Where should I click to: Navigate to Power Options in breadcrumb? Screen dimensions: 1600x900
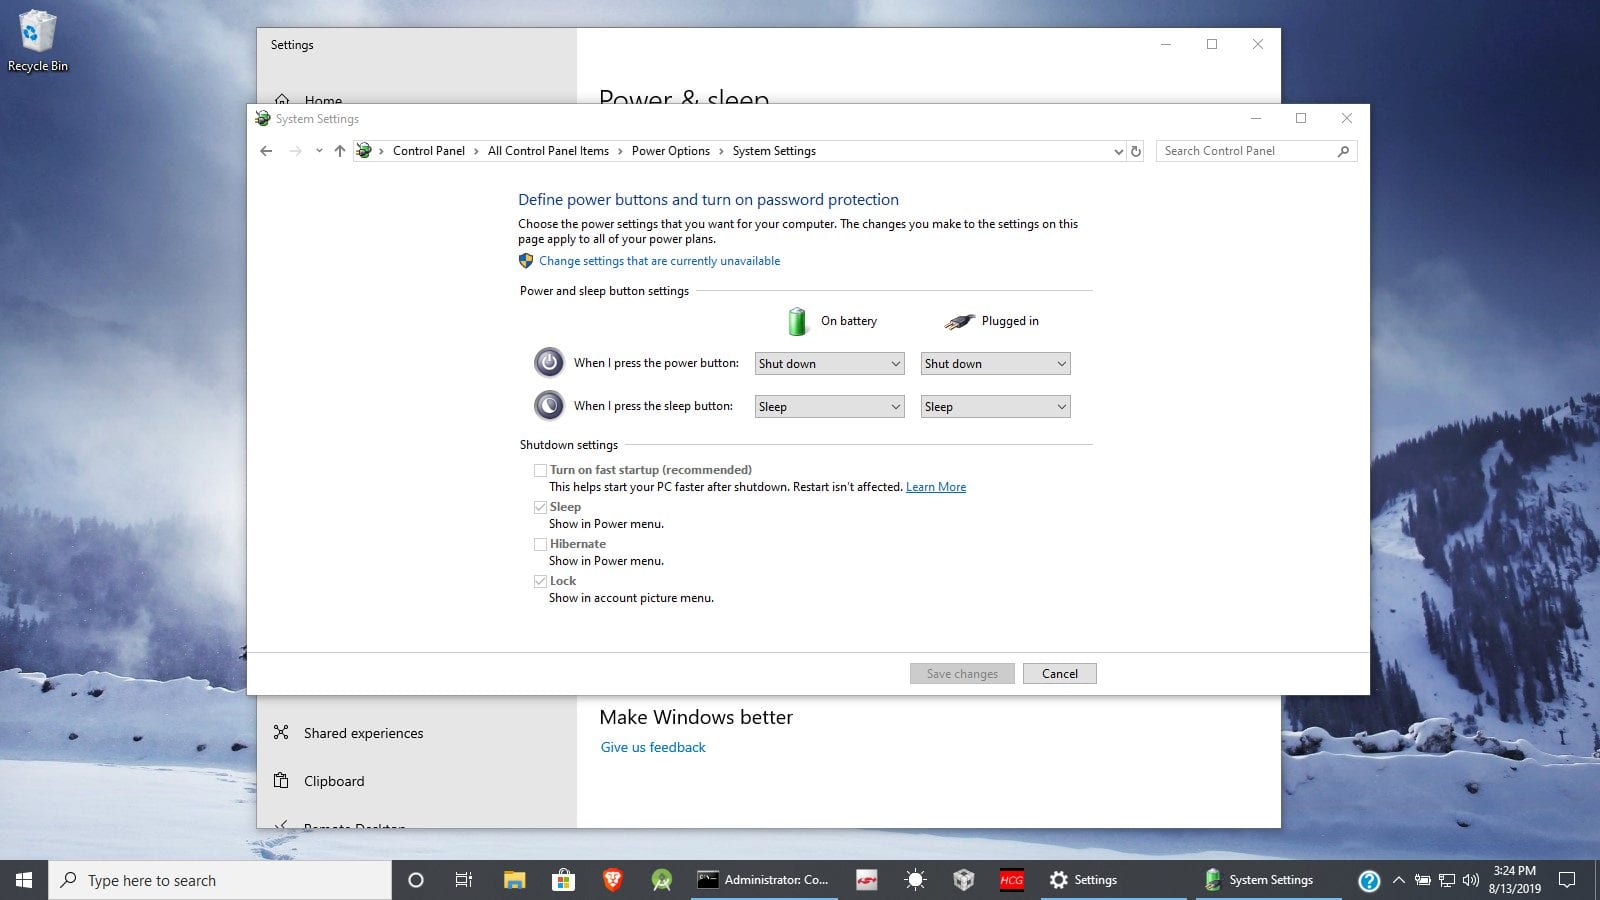point(670,151)
